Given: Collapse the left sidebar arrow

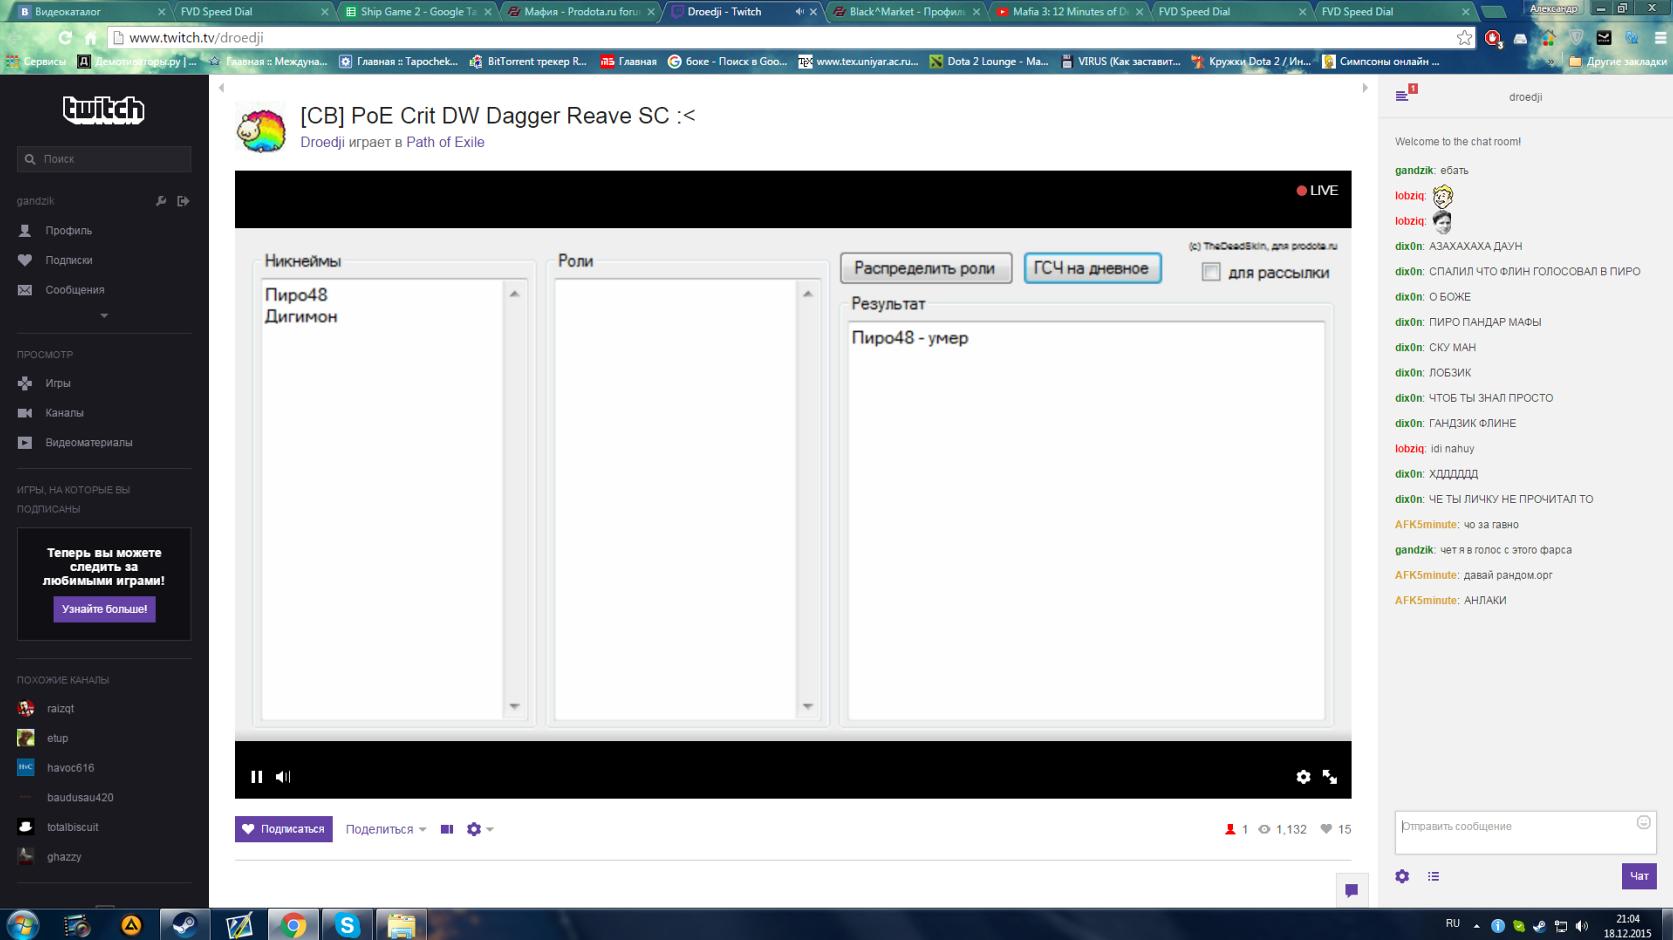Looking at the screenshot, I should (x=221, y=88).
